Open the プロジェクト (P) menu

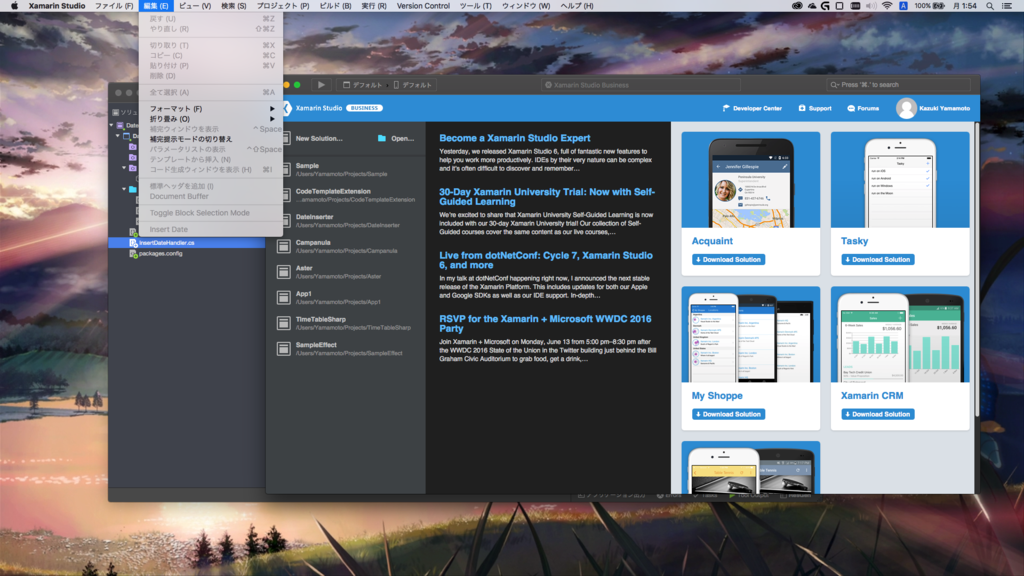[x=283, y=6]
